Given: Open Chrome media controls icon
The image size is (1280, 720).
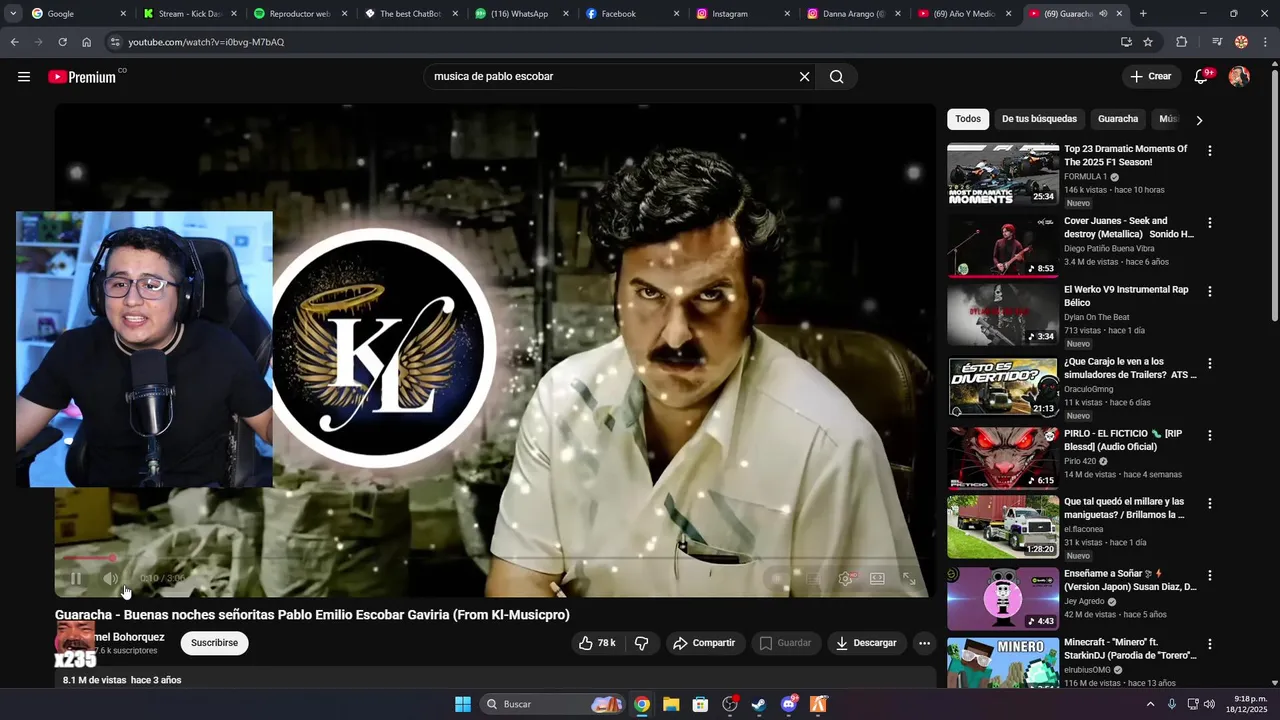Looking at the screenshot, I should coord(1216,42).
